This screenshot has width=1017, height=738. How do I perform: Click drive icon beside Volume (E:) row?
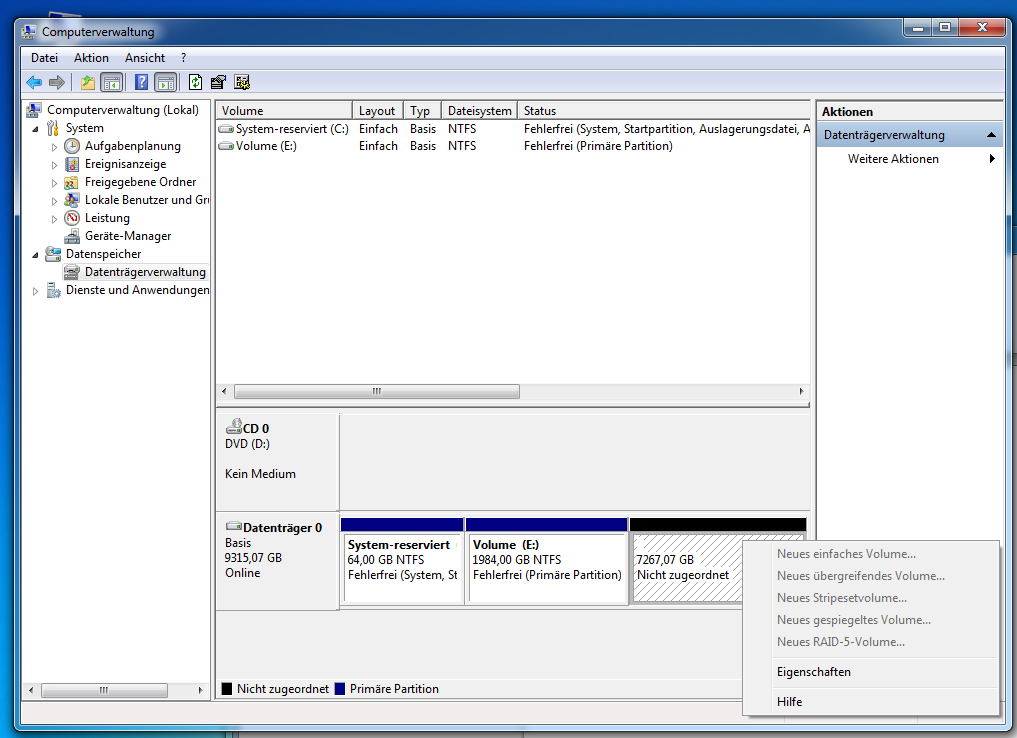[x=226, y=146]
